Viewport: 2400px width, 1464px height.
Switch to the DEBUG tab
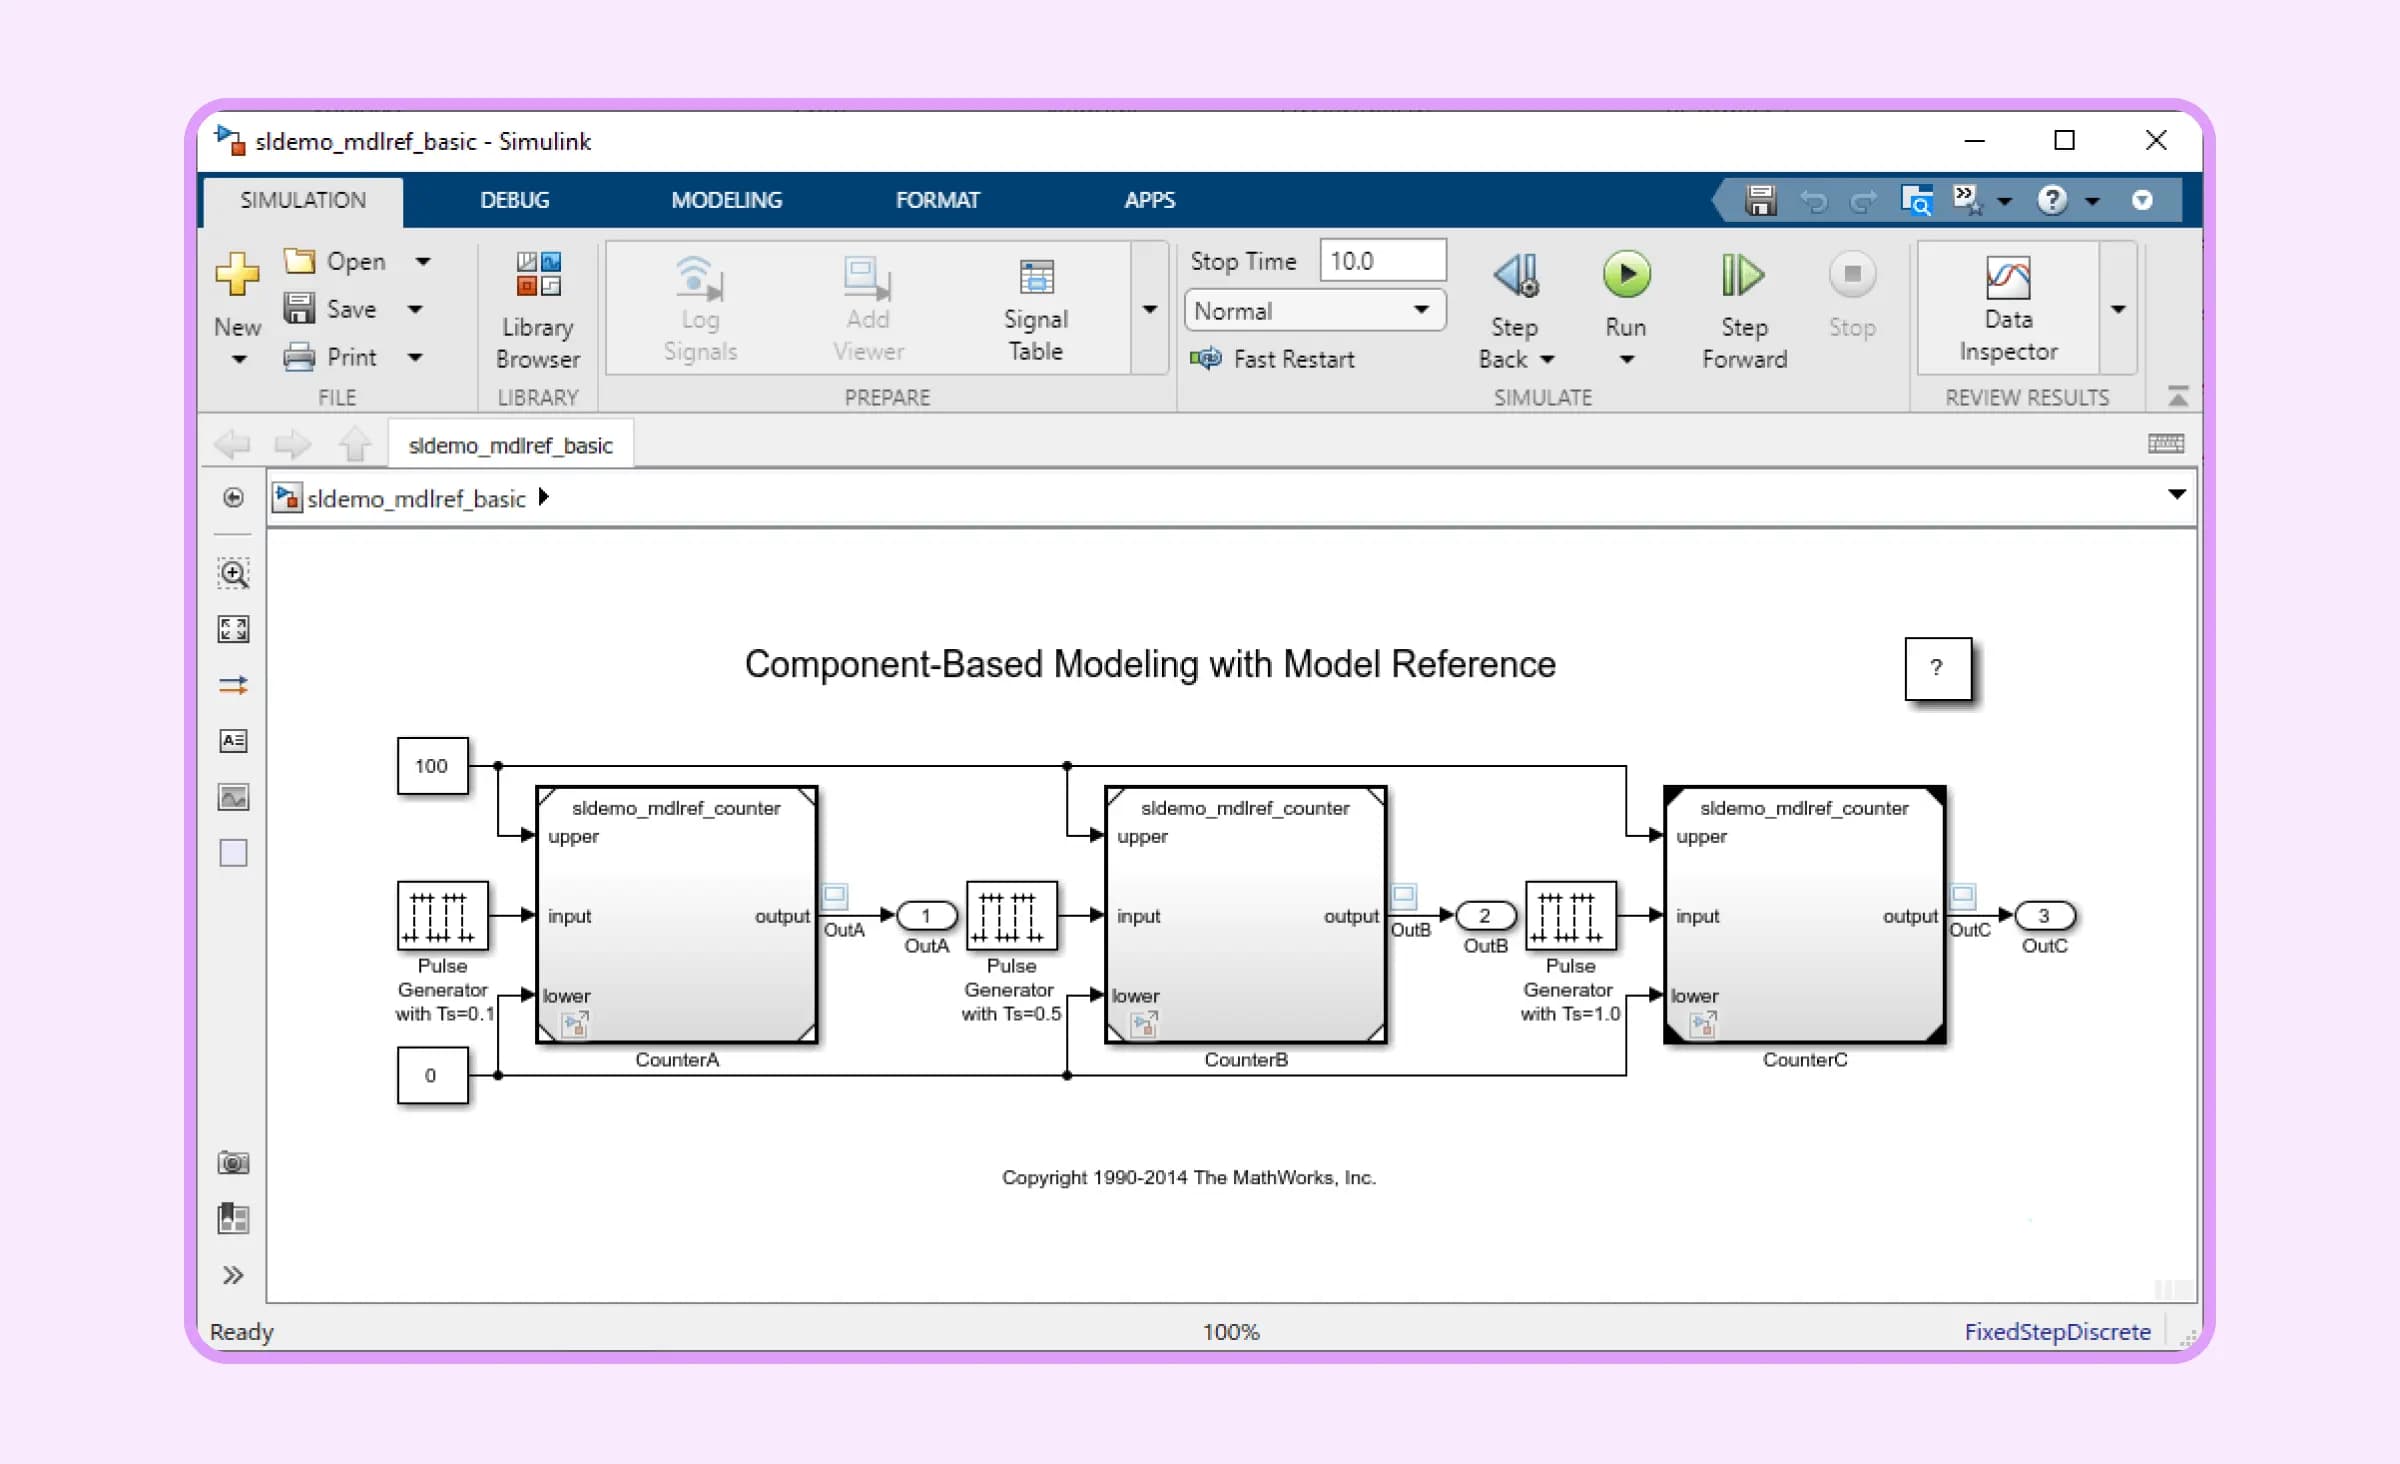point(514,200)
